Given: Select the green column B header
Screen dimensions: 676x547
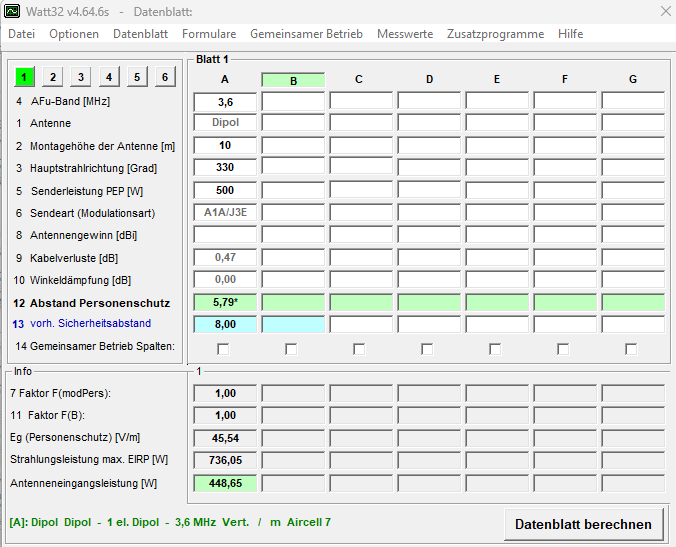Looking at the screenshot, I should tap(293, 80).
